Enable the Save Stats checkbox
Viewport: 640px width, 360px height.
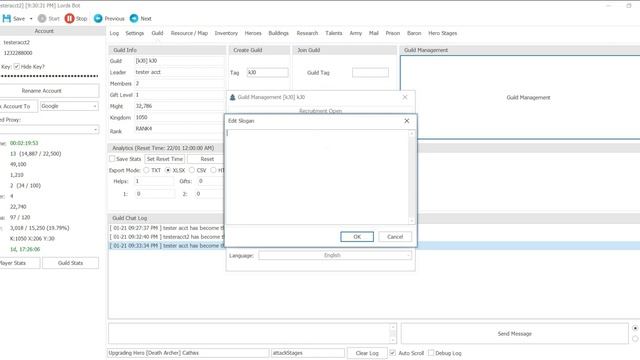point(112,159)
